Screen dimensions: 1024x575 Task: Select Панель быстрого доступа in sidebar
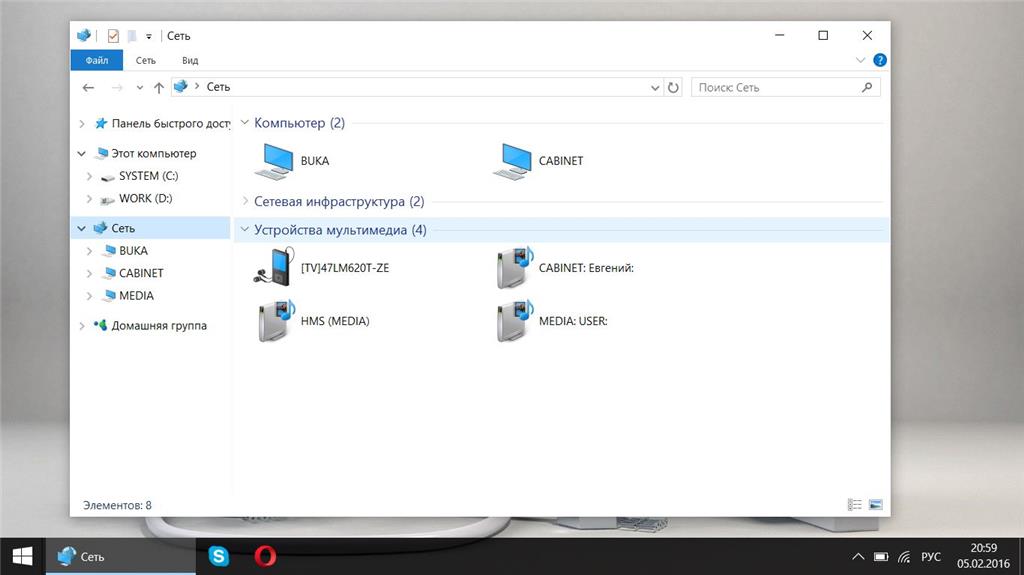(162, 123)
